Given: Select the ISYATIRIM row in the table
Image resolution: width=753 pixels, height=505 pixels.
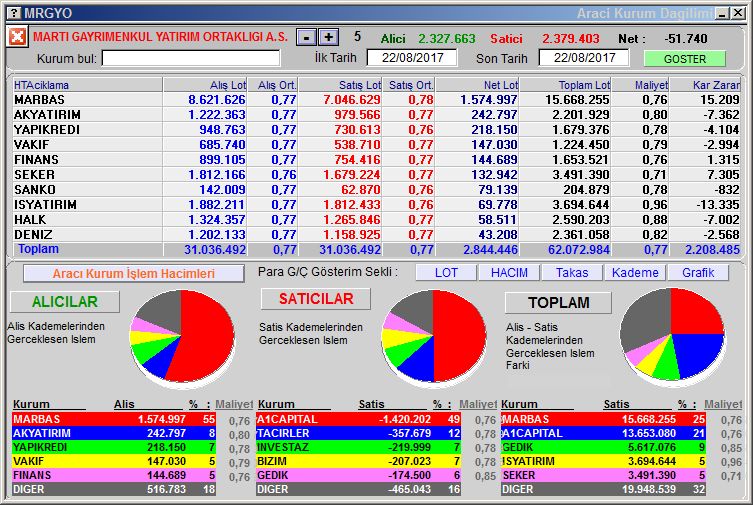Looking at the screenshot, I should point(376,204).
